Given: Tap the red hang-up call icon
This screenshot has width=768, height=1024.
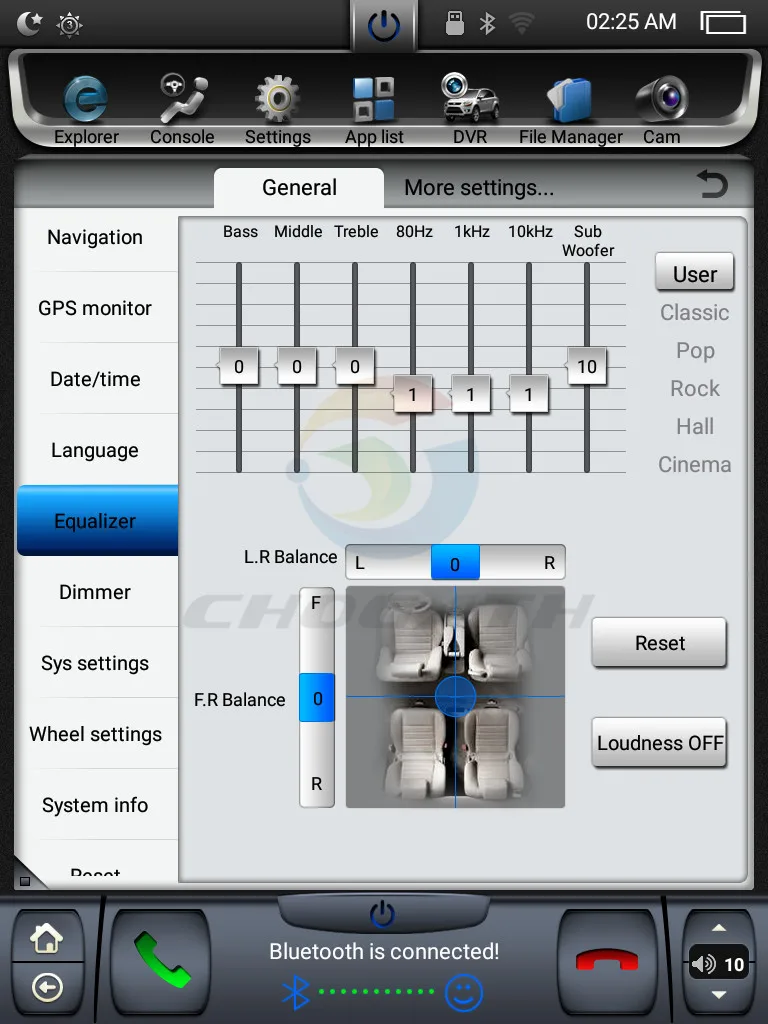Looking at the screenshot, I should pos(607,960).
